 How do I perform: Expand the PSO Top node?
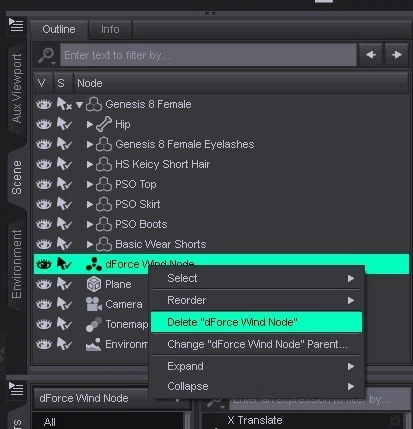[x=89, y=184]
